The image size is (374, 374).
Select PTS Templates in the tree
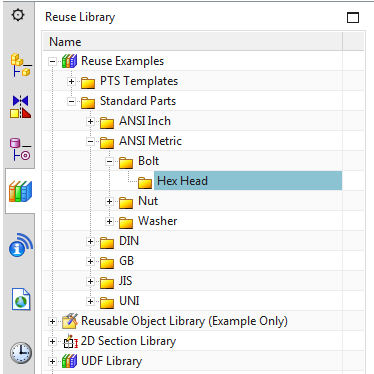click(139, 81)
